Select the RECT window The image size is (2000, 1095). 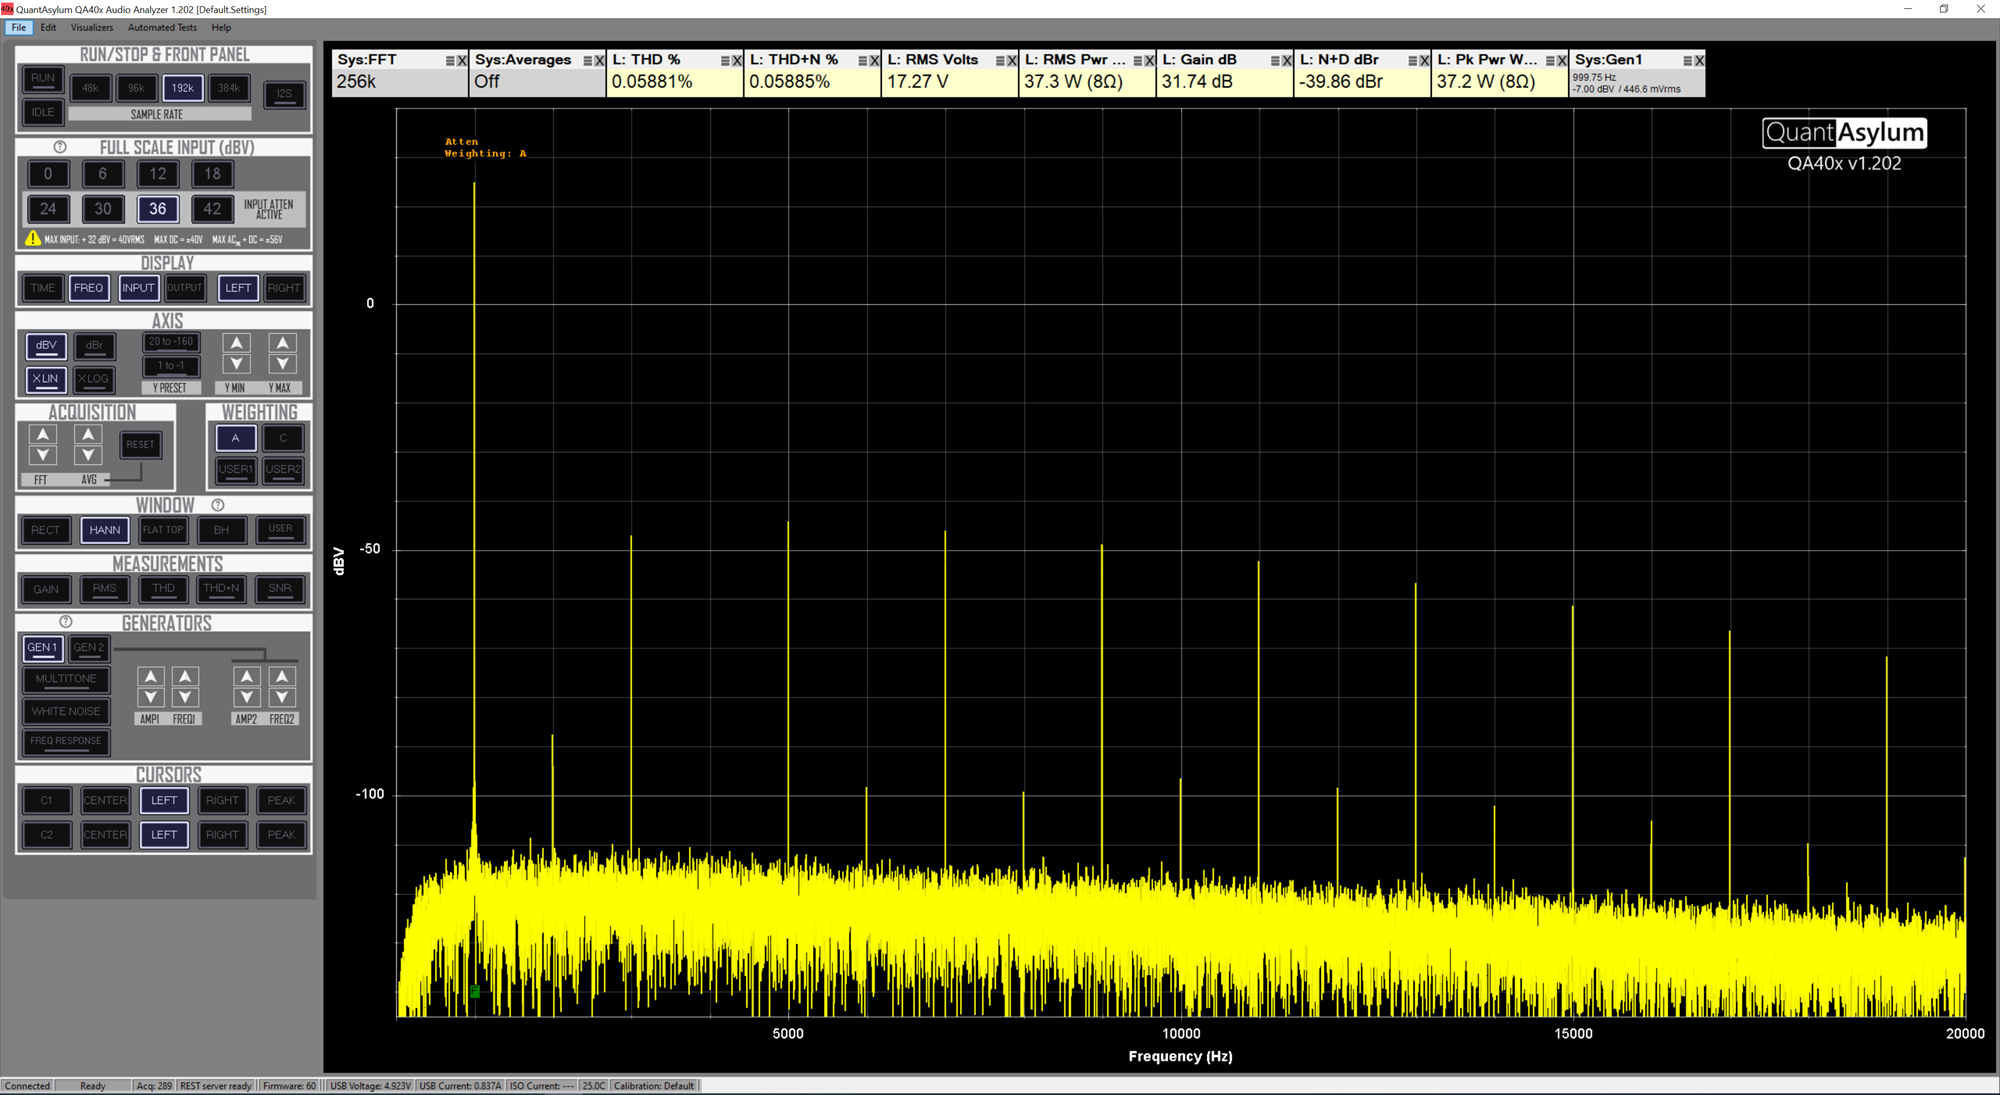pyautogui.click(x=45, y=530)
